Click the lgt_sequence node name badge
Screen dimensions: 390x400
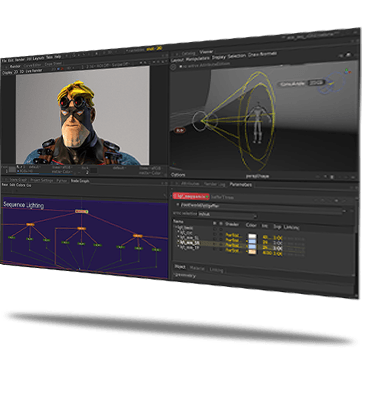[191, 197]
